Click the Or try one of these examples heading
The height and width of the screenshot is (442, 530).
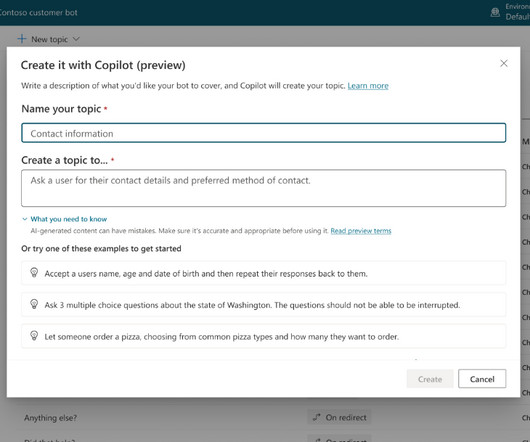(101, 249)
